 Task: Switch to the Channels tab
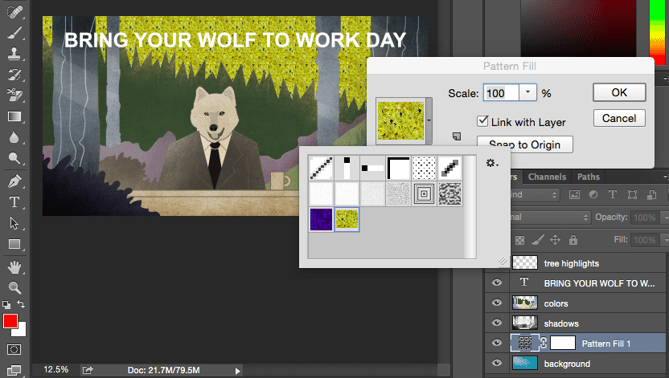(547, 177)
